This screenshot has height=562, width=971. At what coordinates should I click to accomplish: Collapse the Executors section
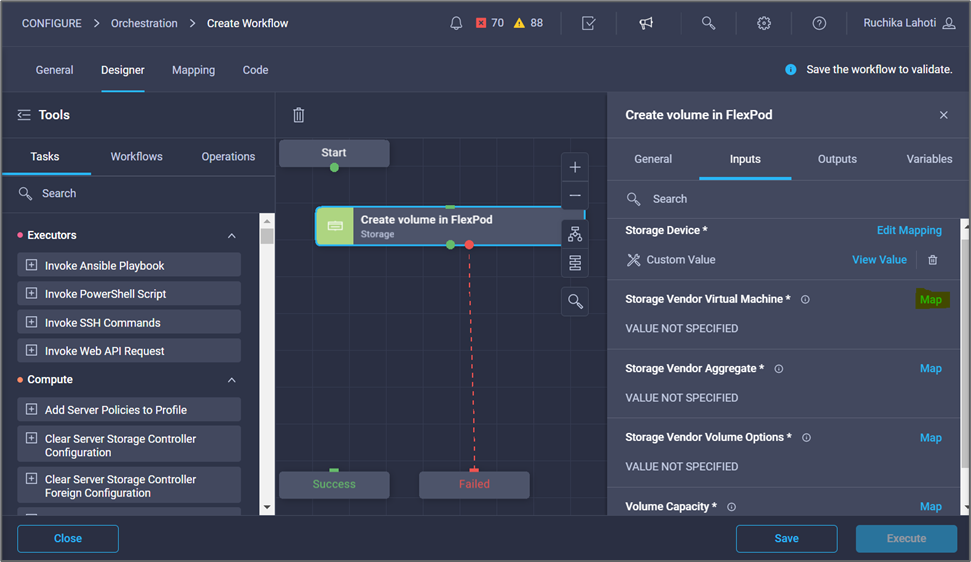pyautogui.click(x=232, y=236)
